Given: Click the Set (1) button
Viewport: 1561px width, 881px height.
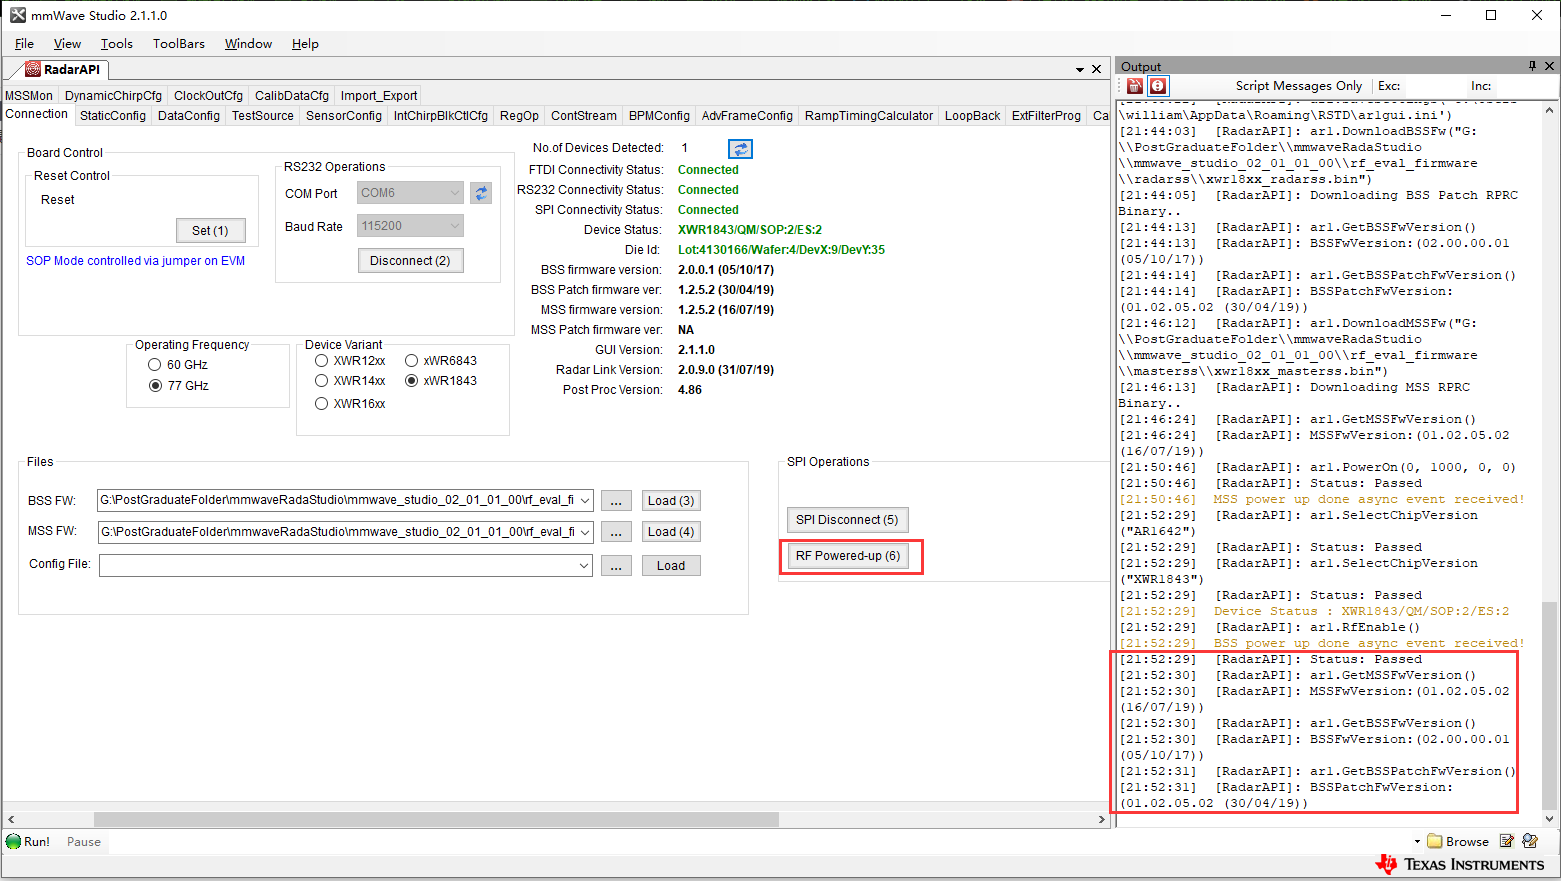Looking at the screenshot, I should [x=210, y=230].
